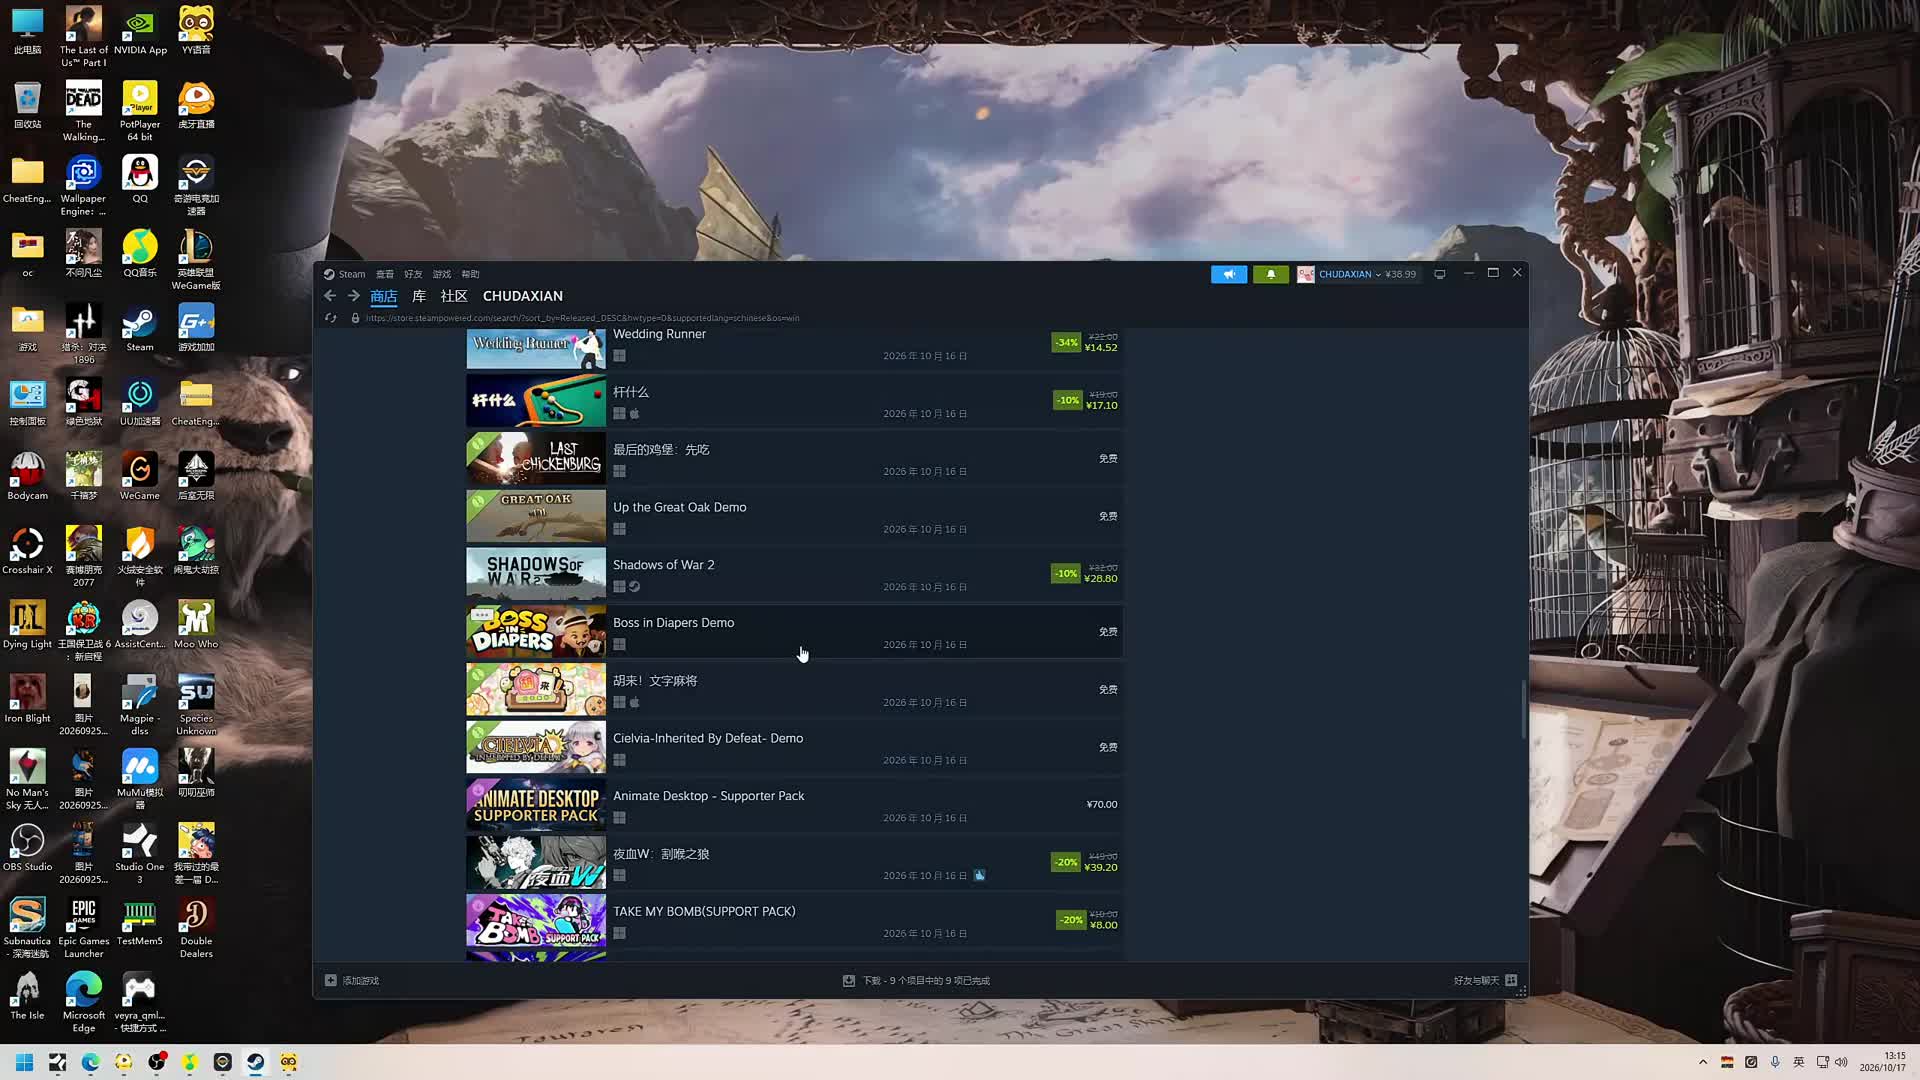Open the green notifications bell
Image resolution: width=1920 pixels, height=1080 pixels.
[1271, 274]
